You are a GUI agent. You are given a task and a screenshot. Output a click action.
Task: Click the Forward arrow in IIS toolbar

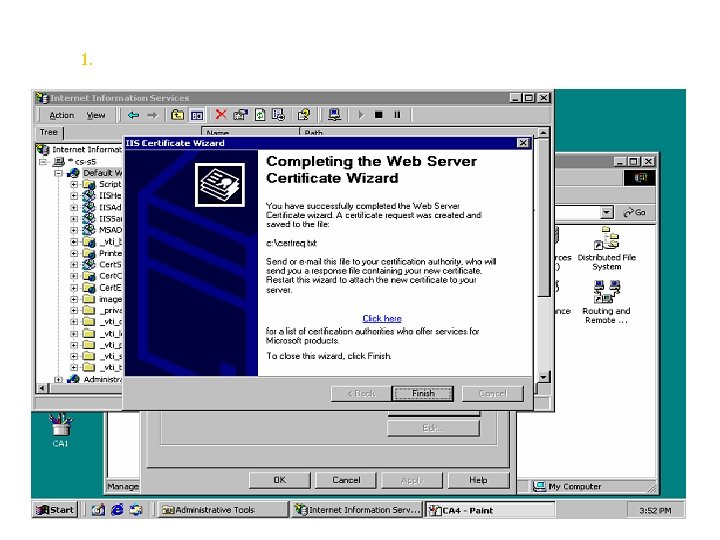tap(152, 115)
